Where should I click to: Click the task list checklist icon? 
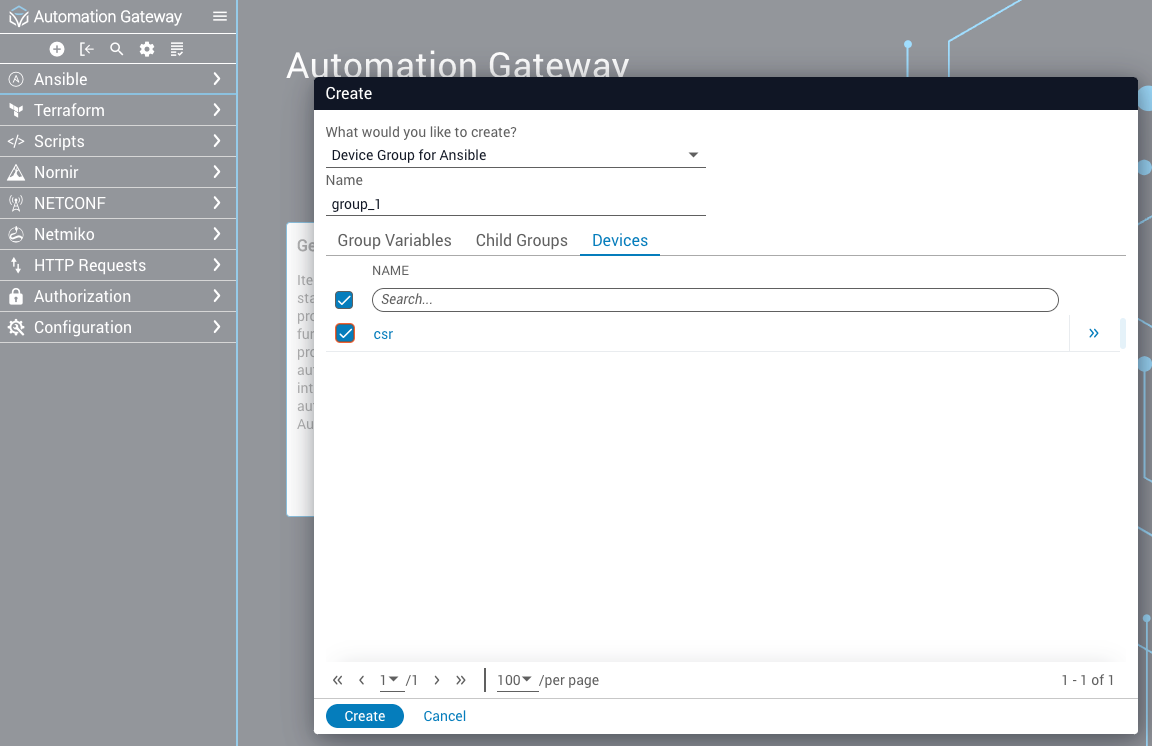177,49
